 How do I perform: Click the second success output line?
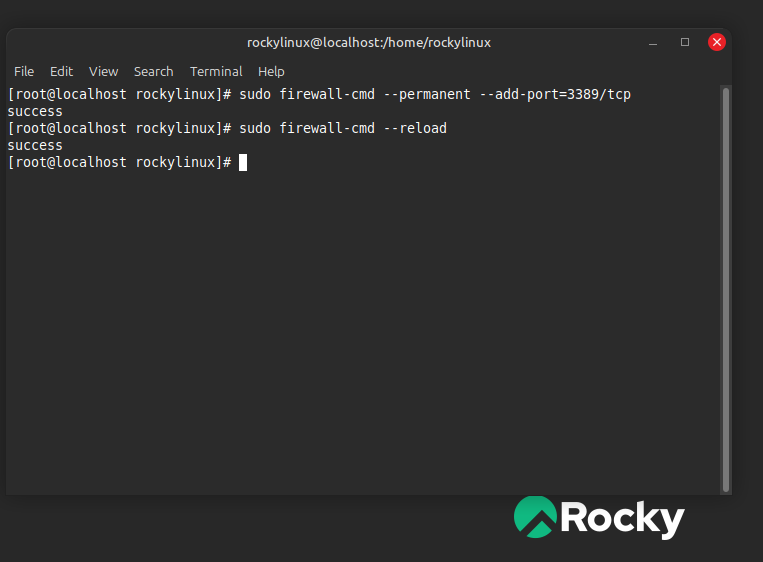click(x=35, y=145)
